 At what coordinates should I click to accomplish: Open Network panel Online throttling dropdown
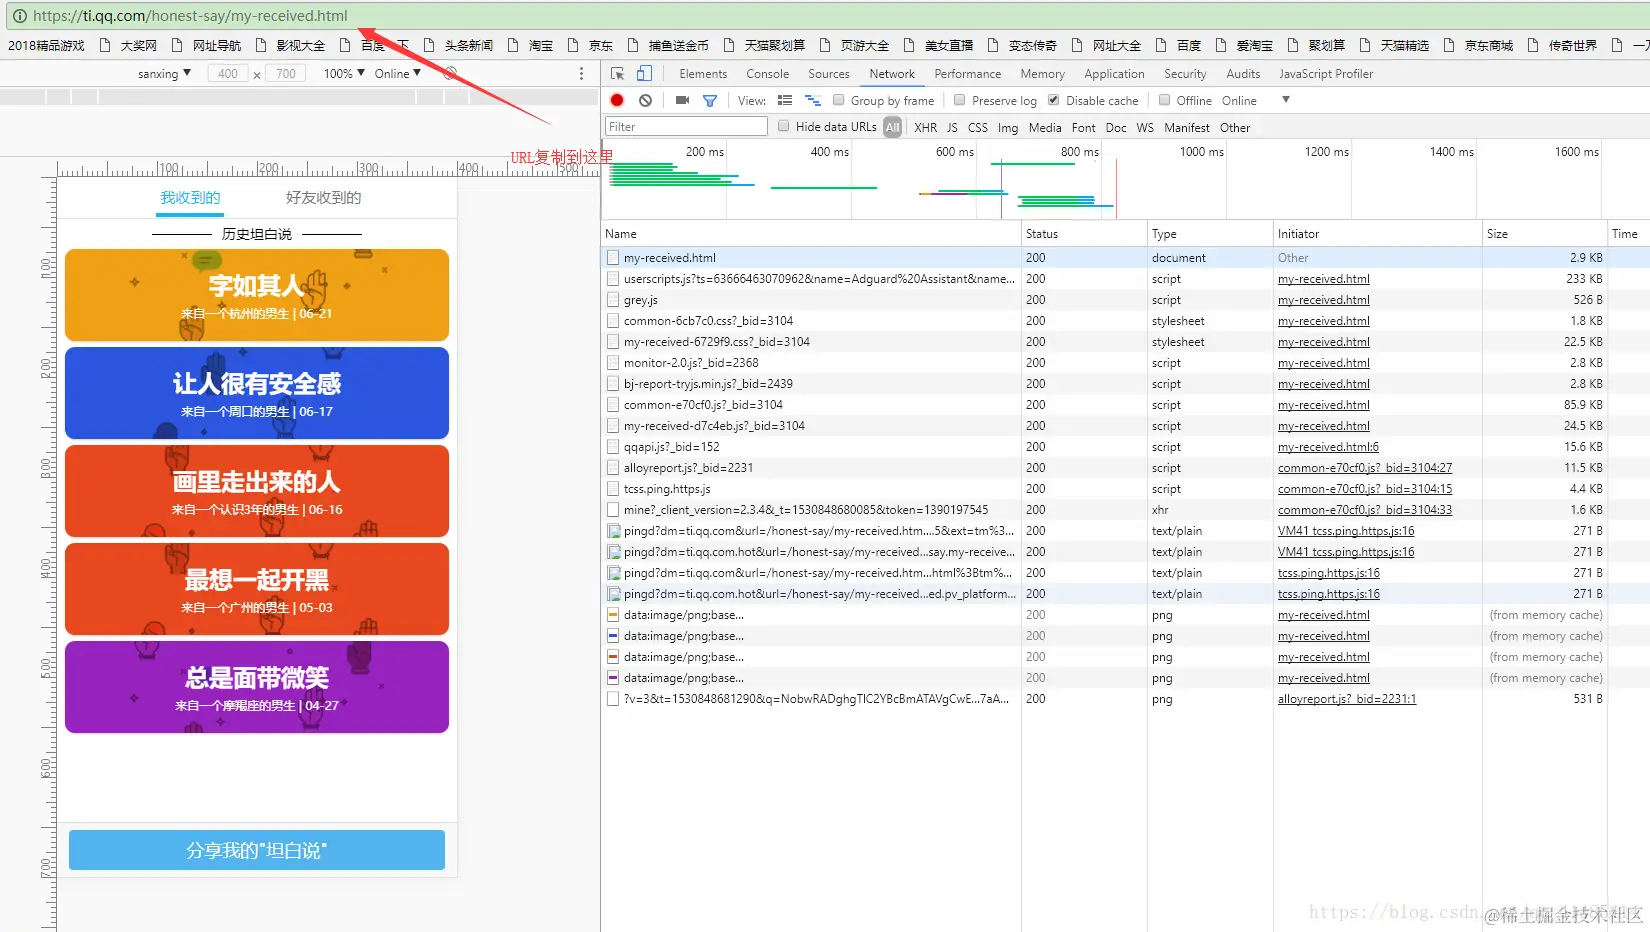(1255, 100)
